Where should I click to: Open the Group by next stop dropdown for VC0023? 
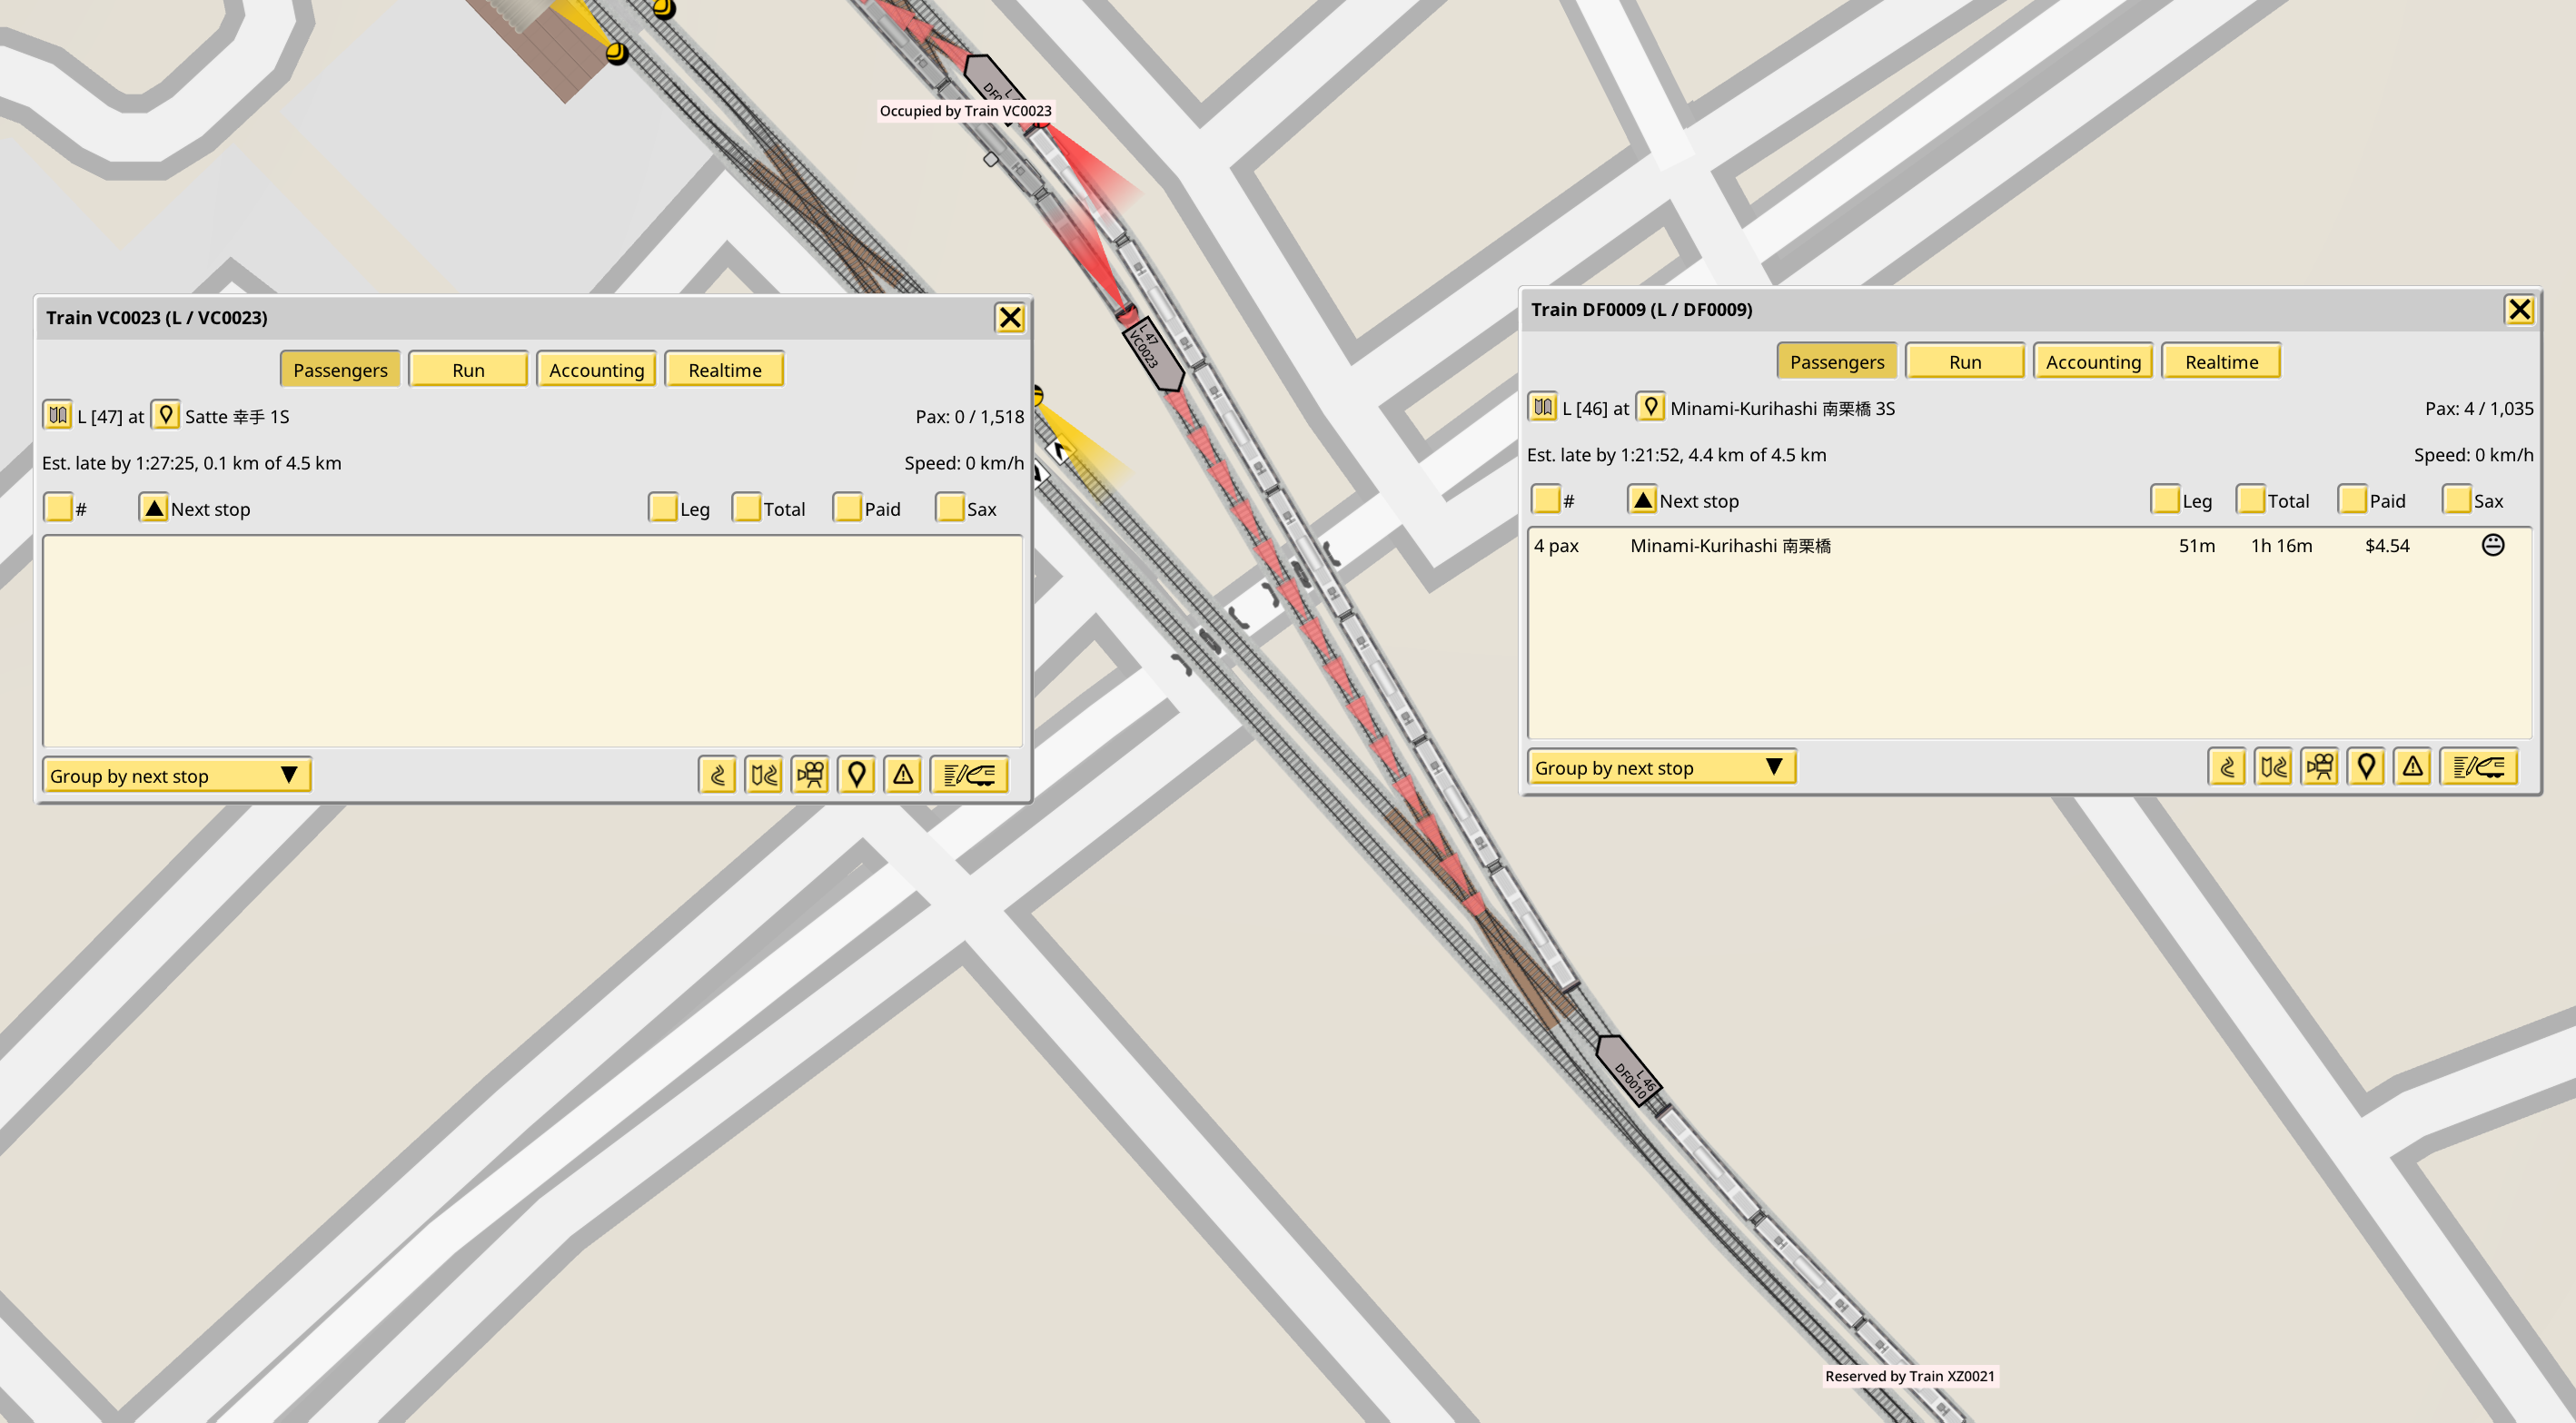(177, 775)
